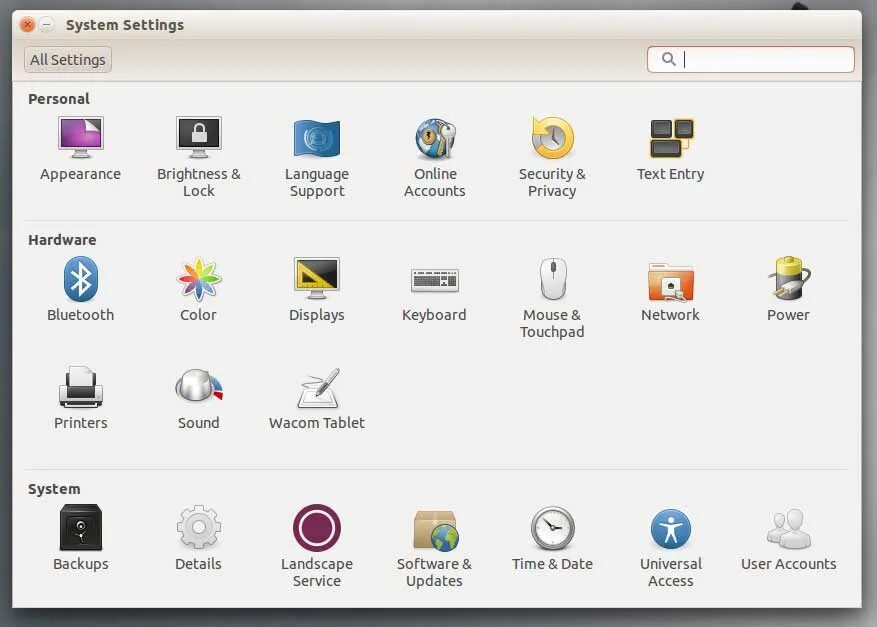Open Wacom Tablet settings
The width and height of the screenshot is (877, 627).
[x=317, y=399]
